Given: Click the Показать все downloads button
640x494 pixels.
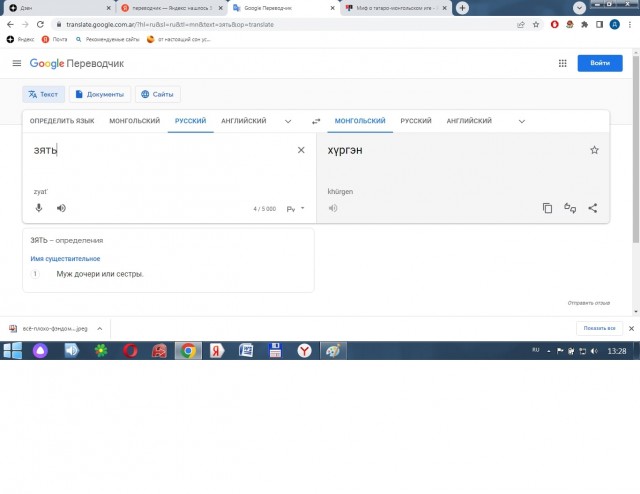Looking at the screenshot, I should pos(599,328).
